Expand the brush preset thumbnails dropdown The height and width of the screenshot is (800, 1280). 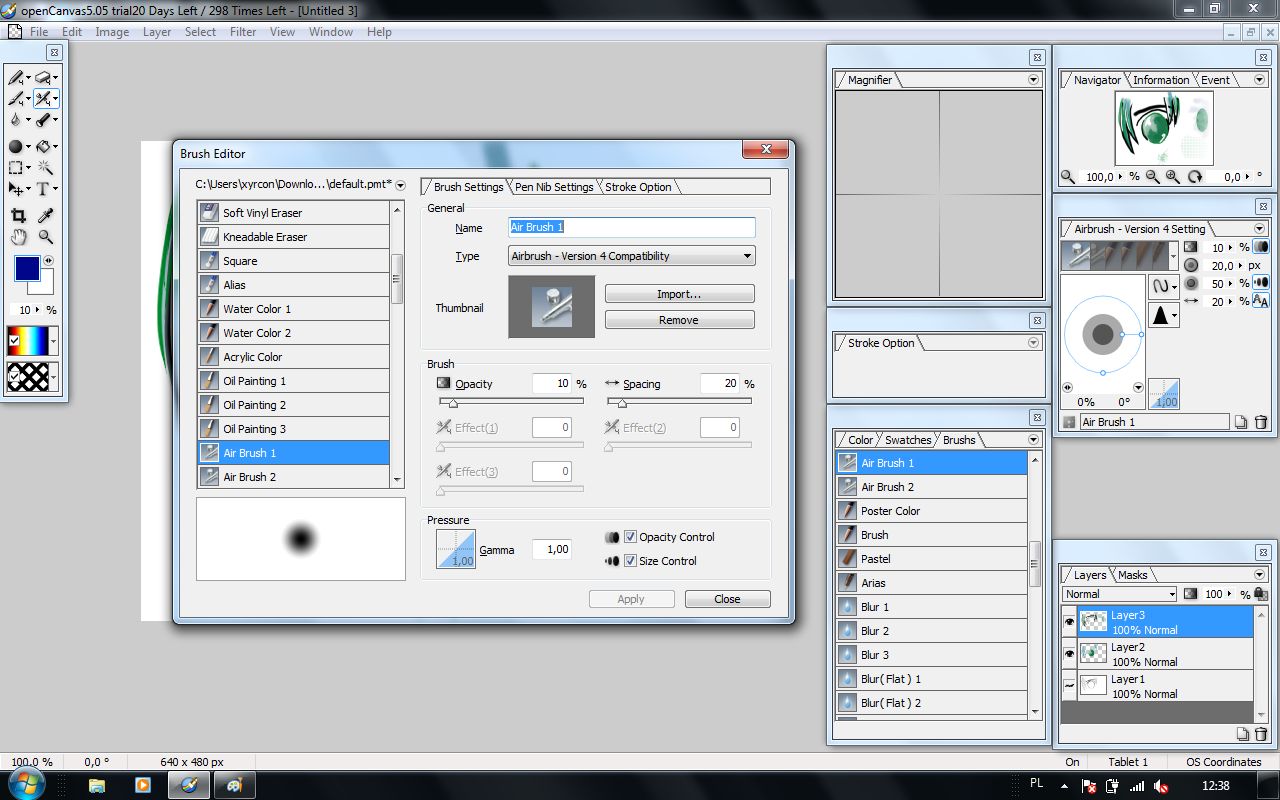pyautogui.click(x=1175, y=255)
